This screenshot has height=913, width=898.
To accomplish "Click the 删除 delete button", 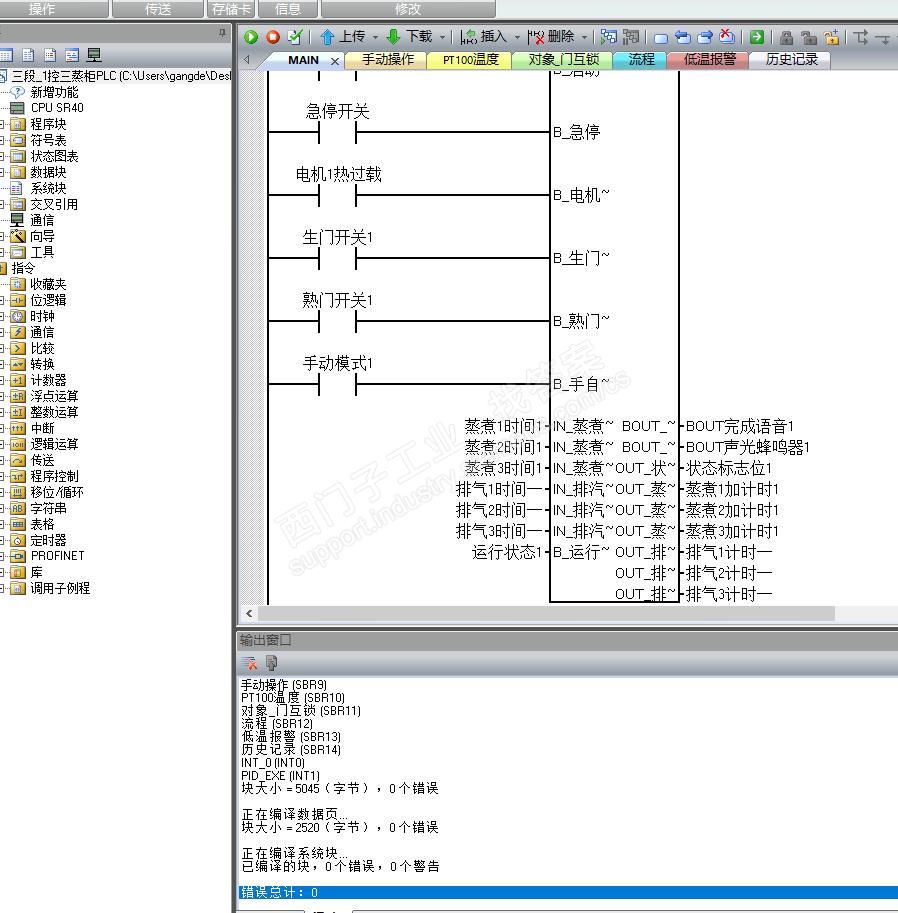I will (551, 37).
